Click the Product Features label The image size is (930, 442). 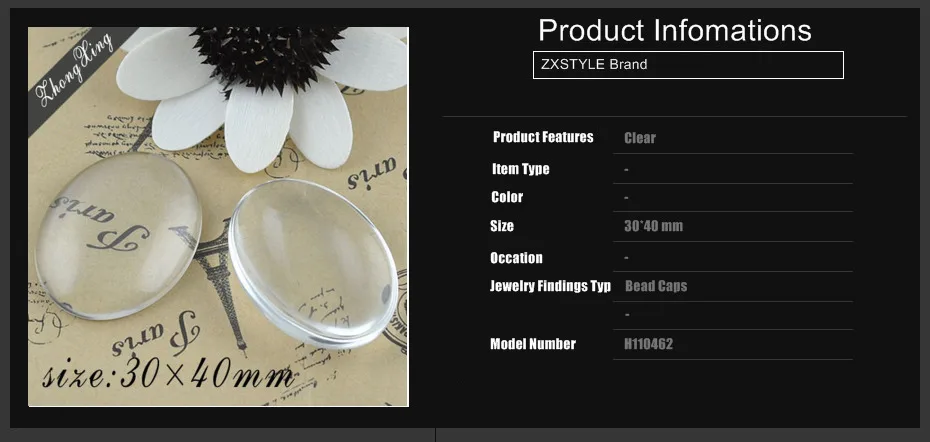tap(543, 137)
